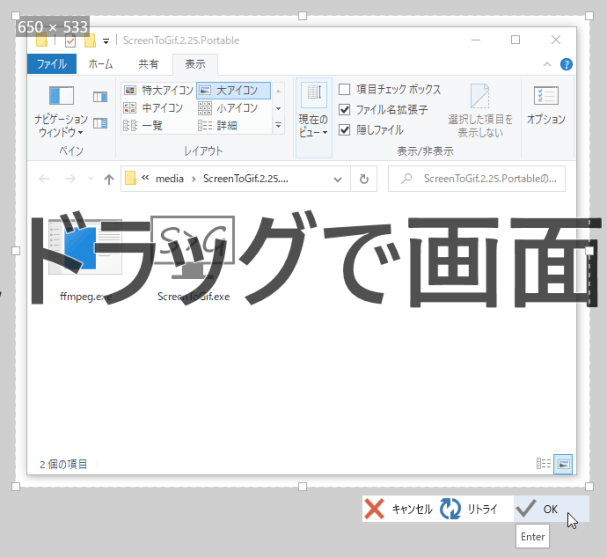607x558 pixels.
Task: Select the 表示 ribbon tab
Action: 195,64
